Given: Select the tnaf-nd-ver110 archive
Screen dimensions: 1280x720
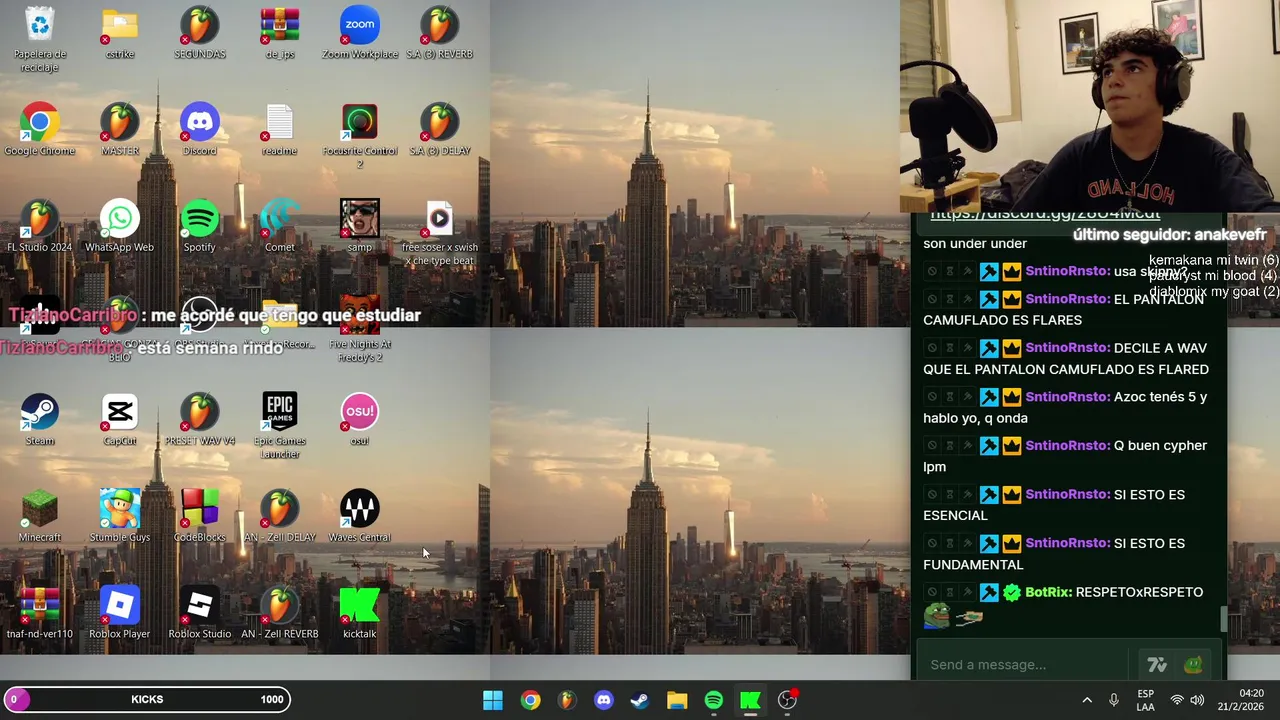Looking at the screenshot, I should coord(40,613).
